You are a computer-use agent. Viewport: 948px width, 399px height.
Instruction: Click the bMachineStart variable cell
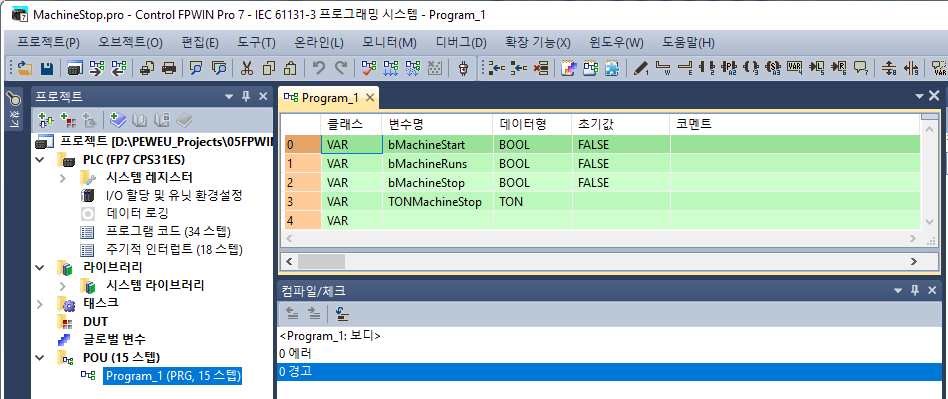point(437,144)
